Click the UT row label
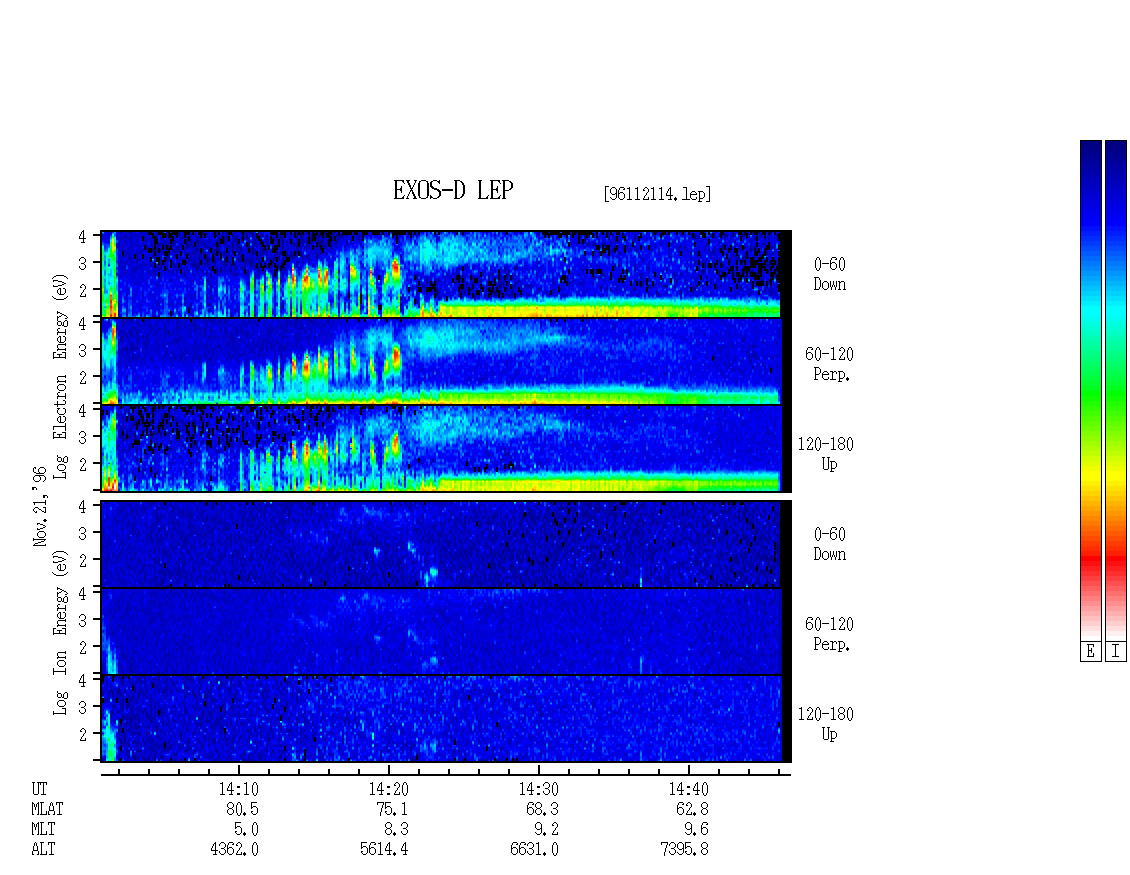 39,789
